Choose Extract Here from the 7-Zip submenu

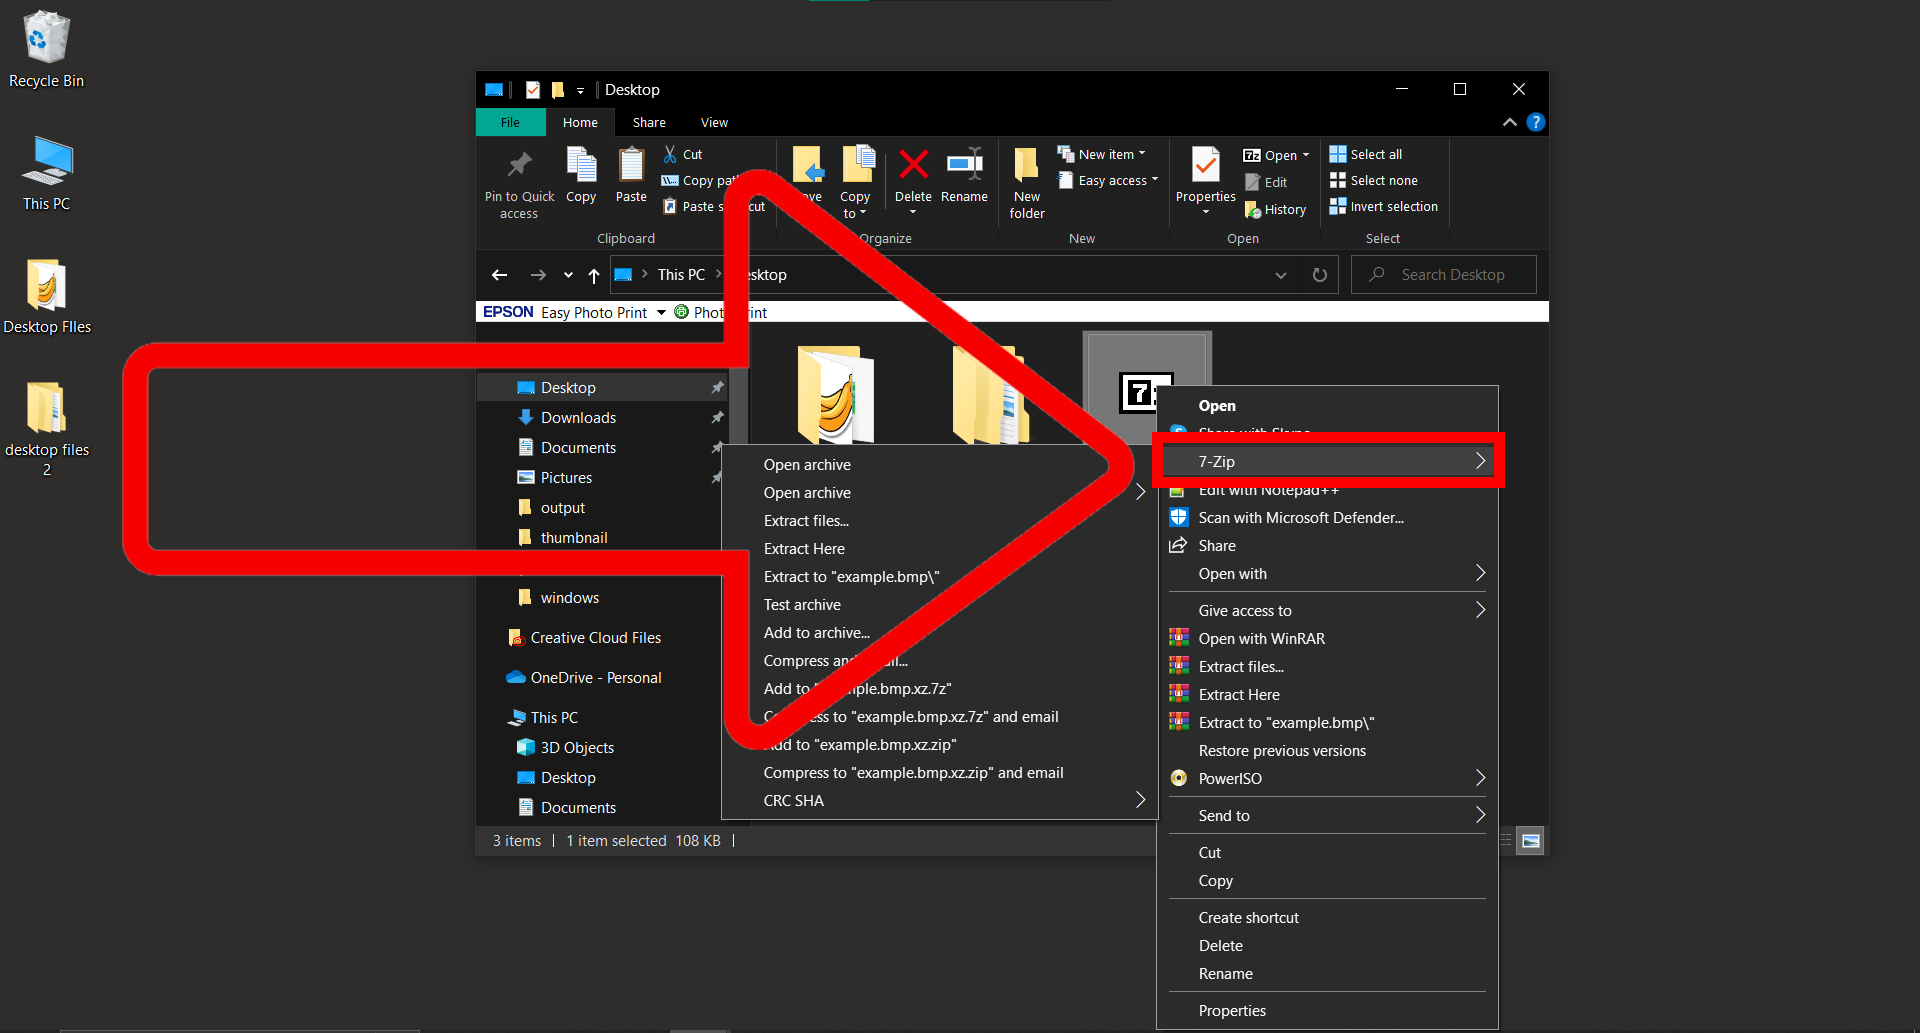(803, 548)
